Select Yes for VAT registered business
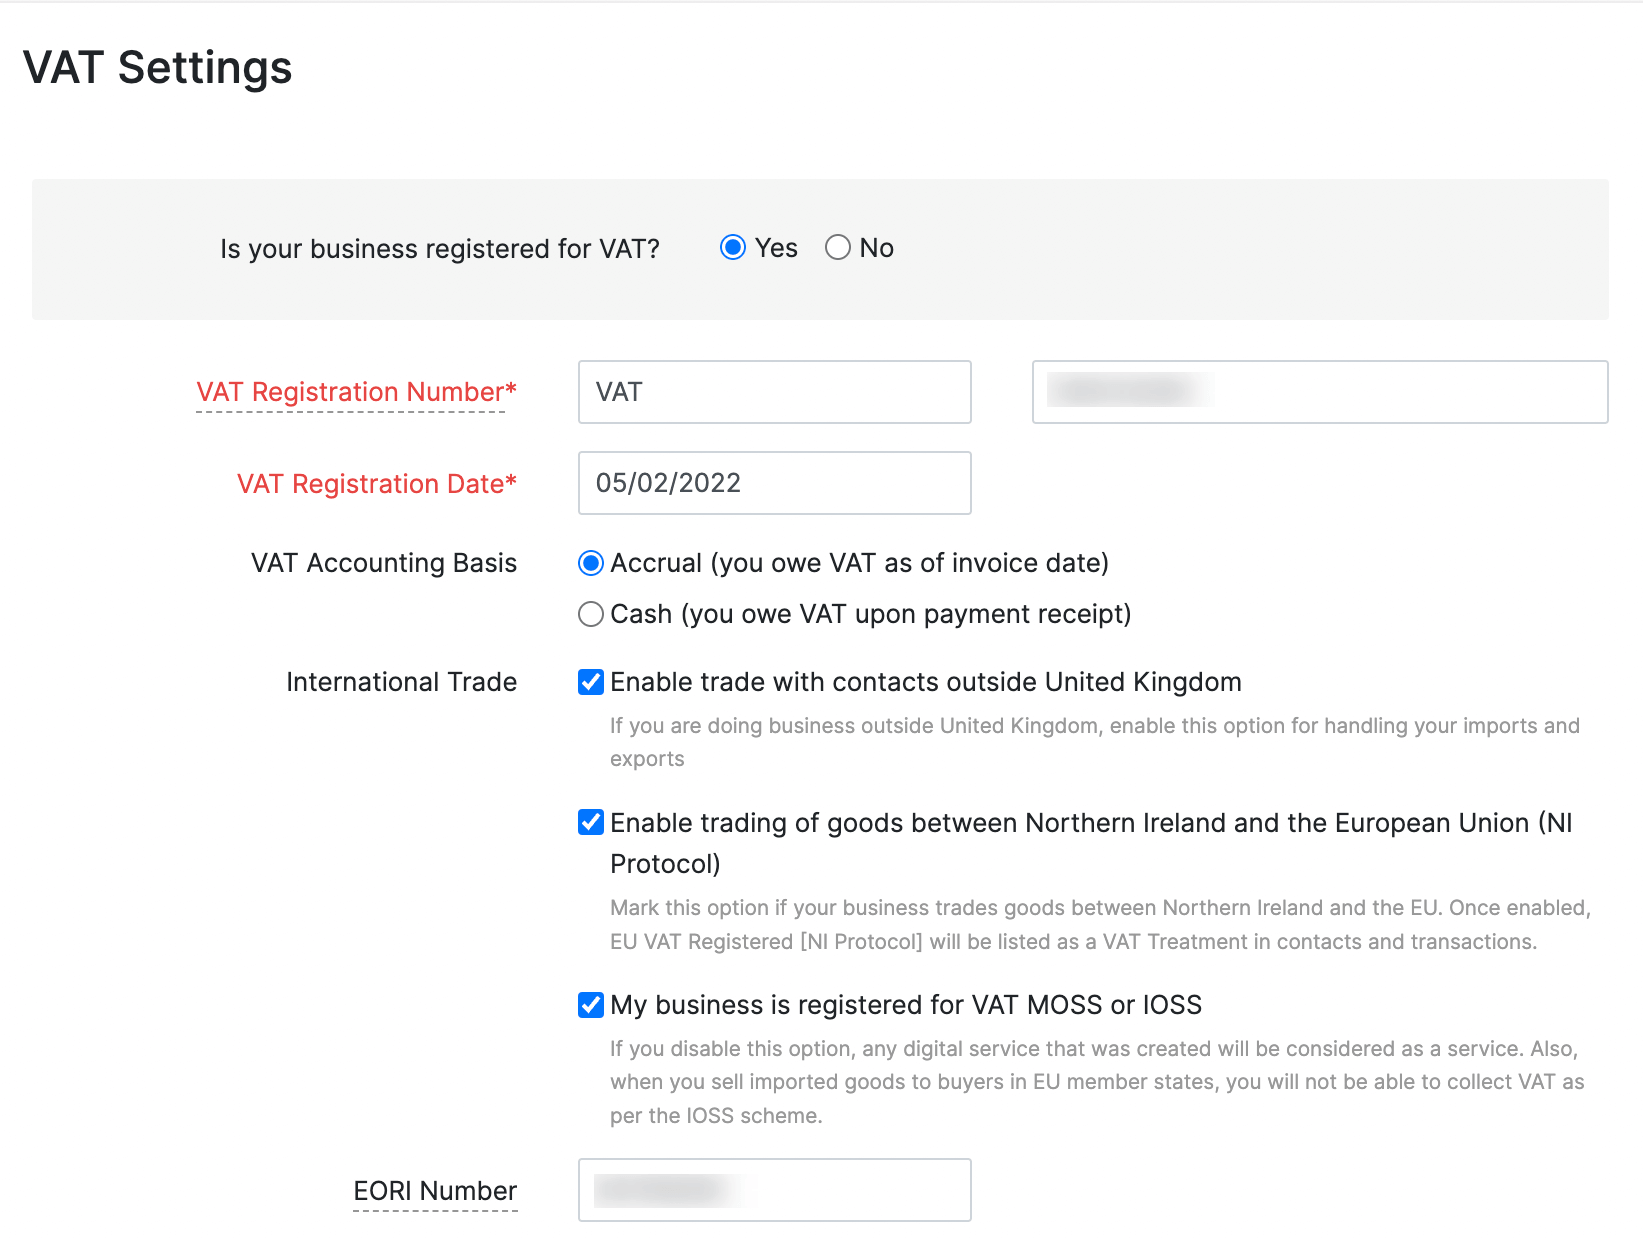 (733, 248)
